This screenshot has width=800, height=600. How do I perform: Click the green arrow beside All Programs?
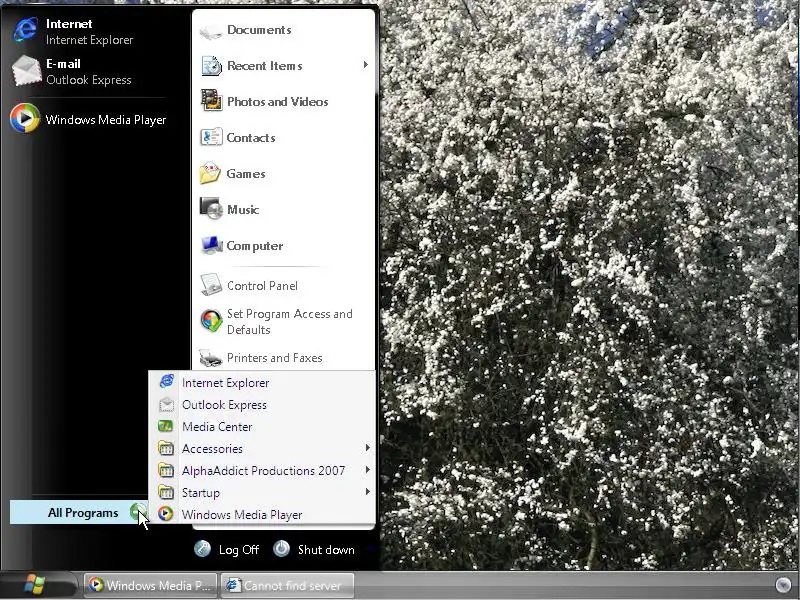point(137,512)
